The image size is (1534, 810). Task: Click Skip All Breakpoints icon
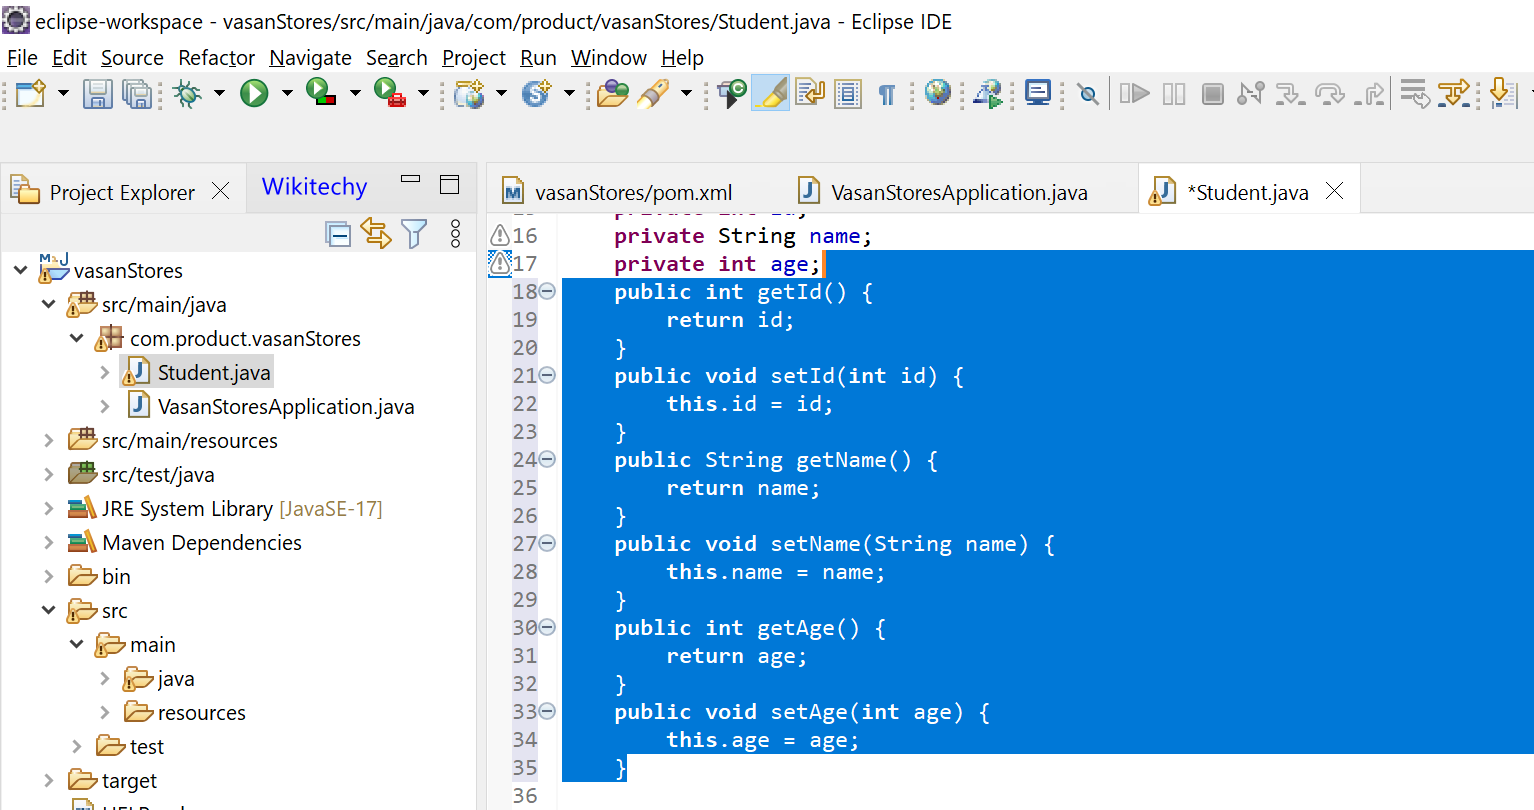click(x=1088, y=94)
